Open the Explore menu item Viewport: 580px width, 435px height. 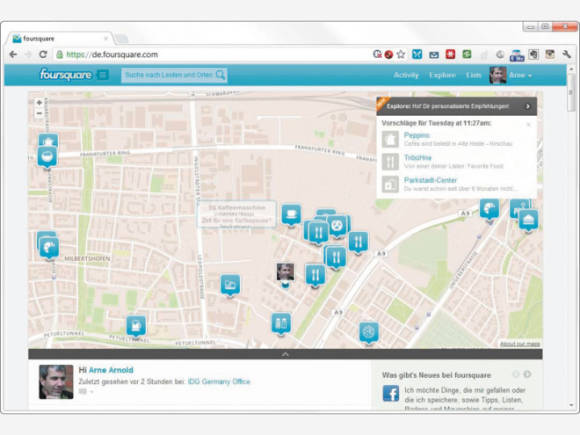point(442,75)
